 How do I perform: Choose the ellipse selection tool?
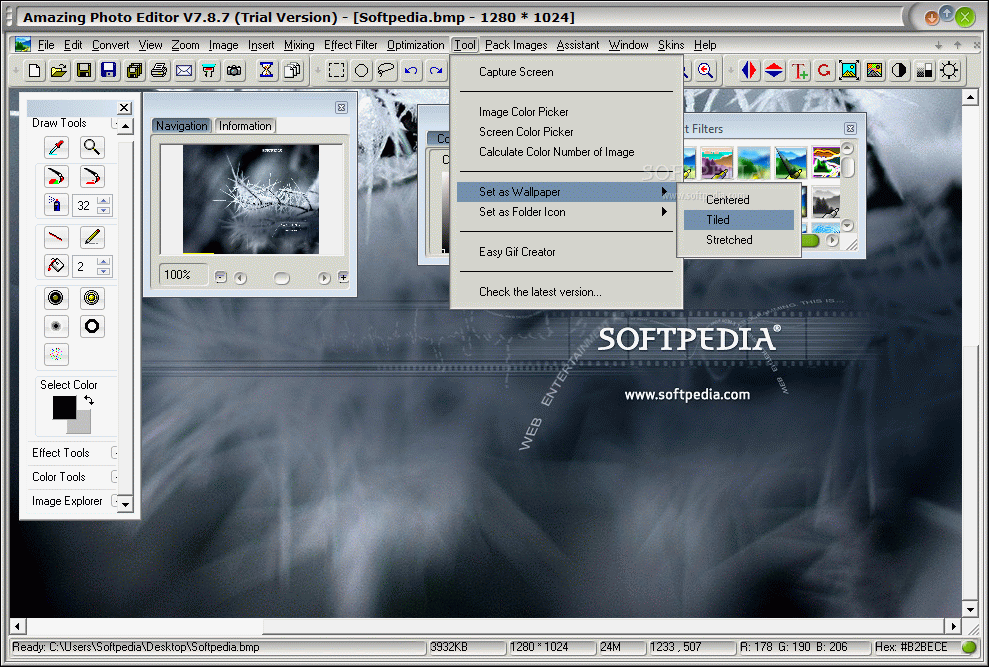click(x=361, y=71)
